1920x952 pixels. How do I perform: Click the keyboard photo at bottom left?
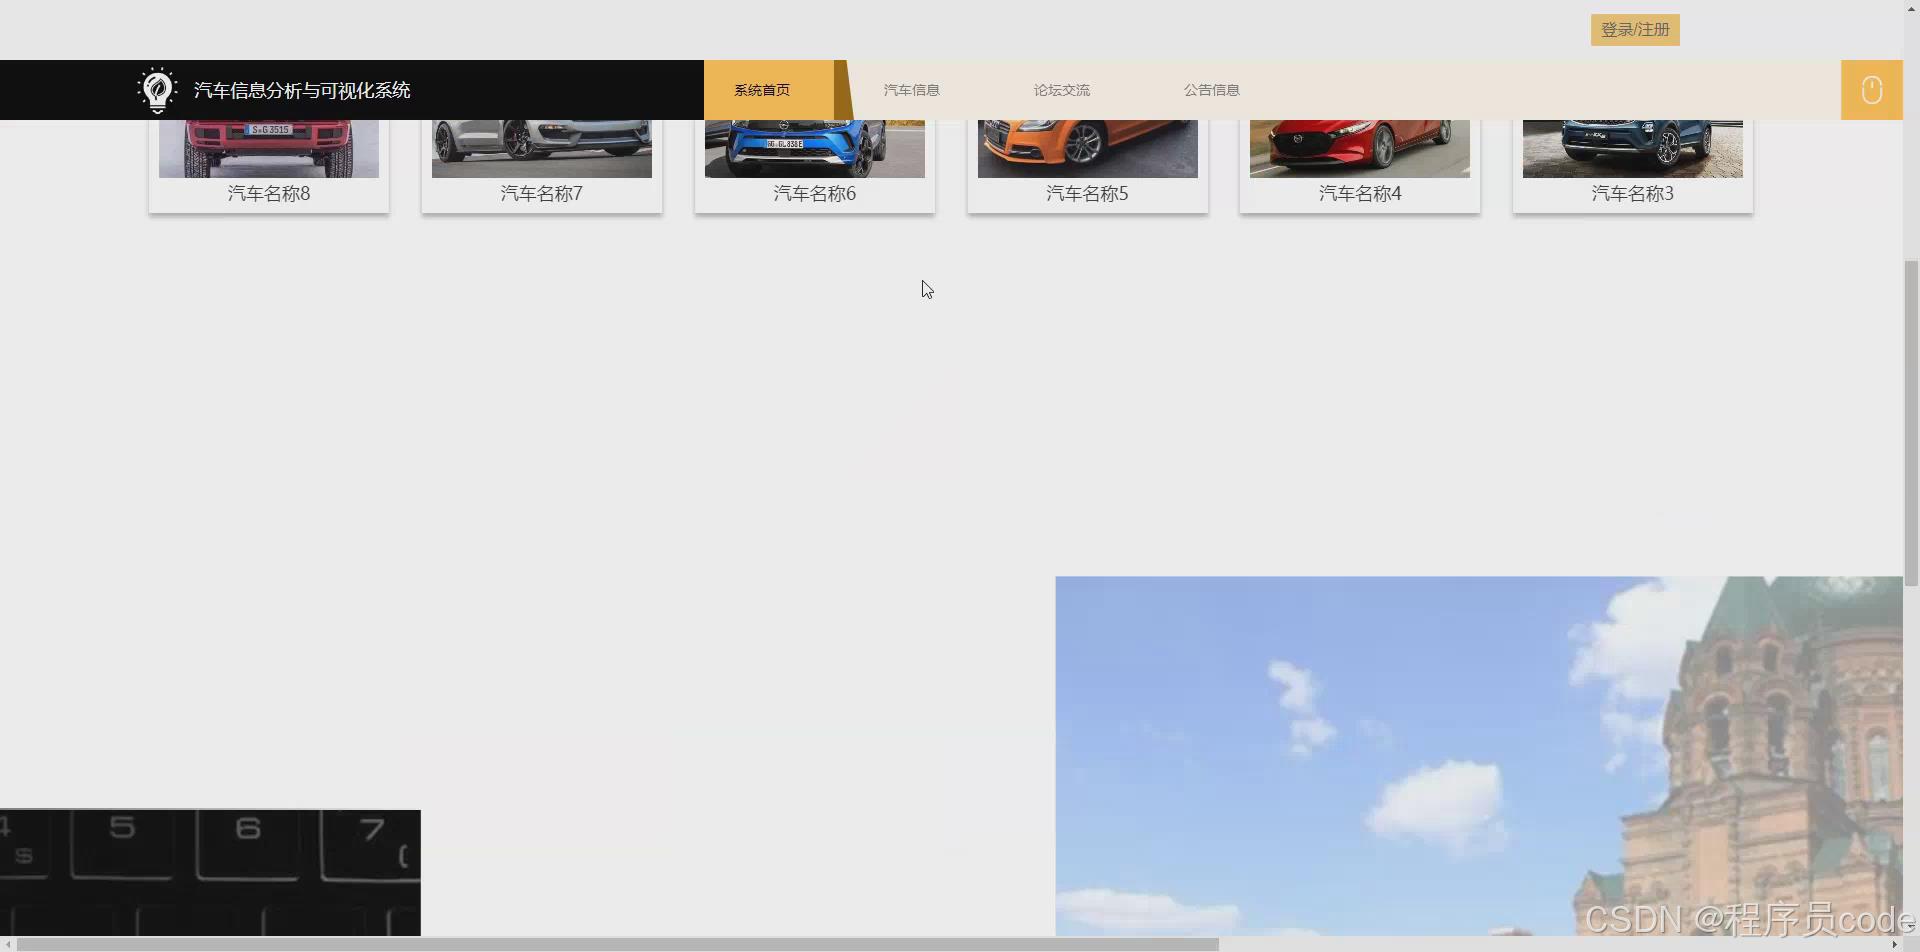click(210, 873)
